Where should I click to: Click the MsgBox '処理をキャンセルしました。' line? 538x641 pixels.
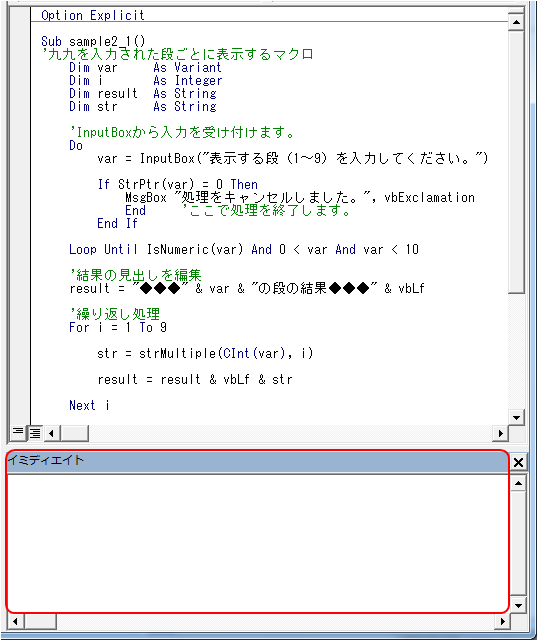pos(300,198)
